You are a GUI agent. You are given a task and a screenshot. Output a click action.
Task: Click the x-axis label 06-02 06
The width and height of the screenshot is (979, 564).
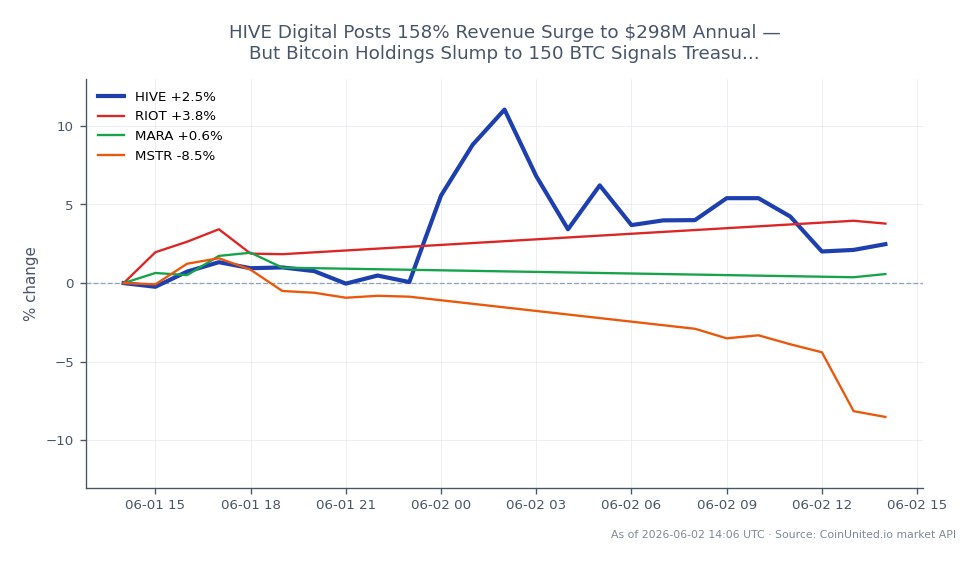coord(631,505)
